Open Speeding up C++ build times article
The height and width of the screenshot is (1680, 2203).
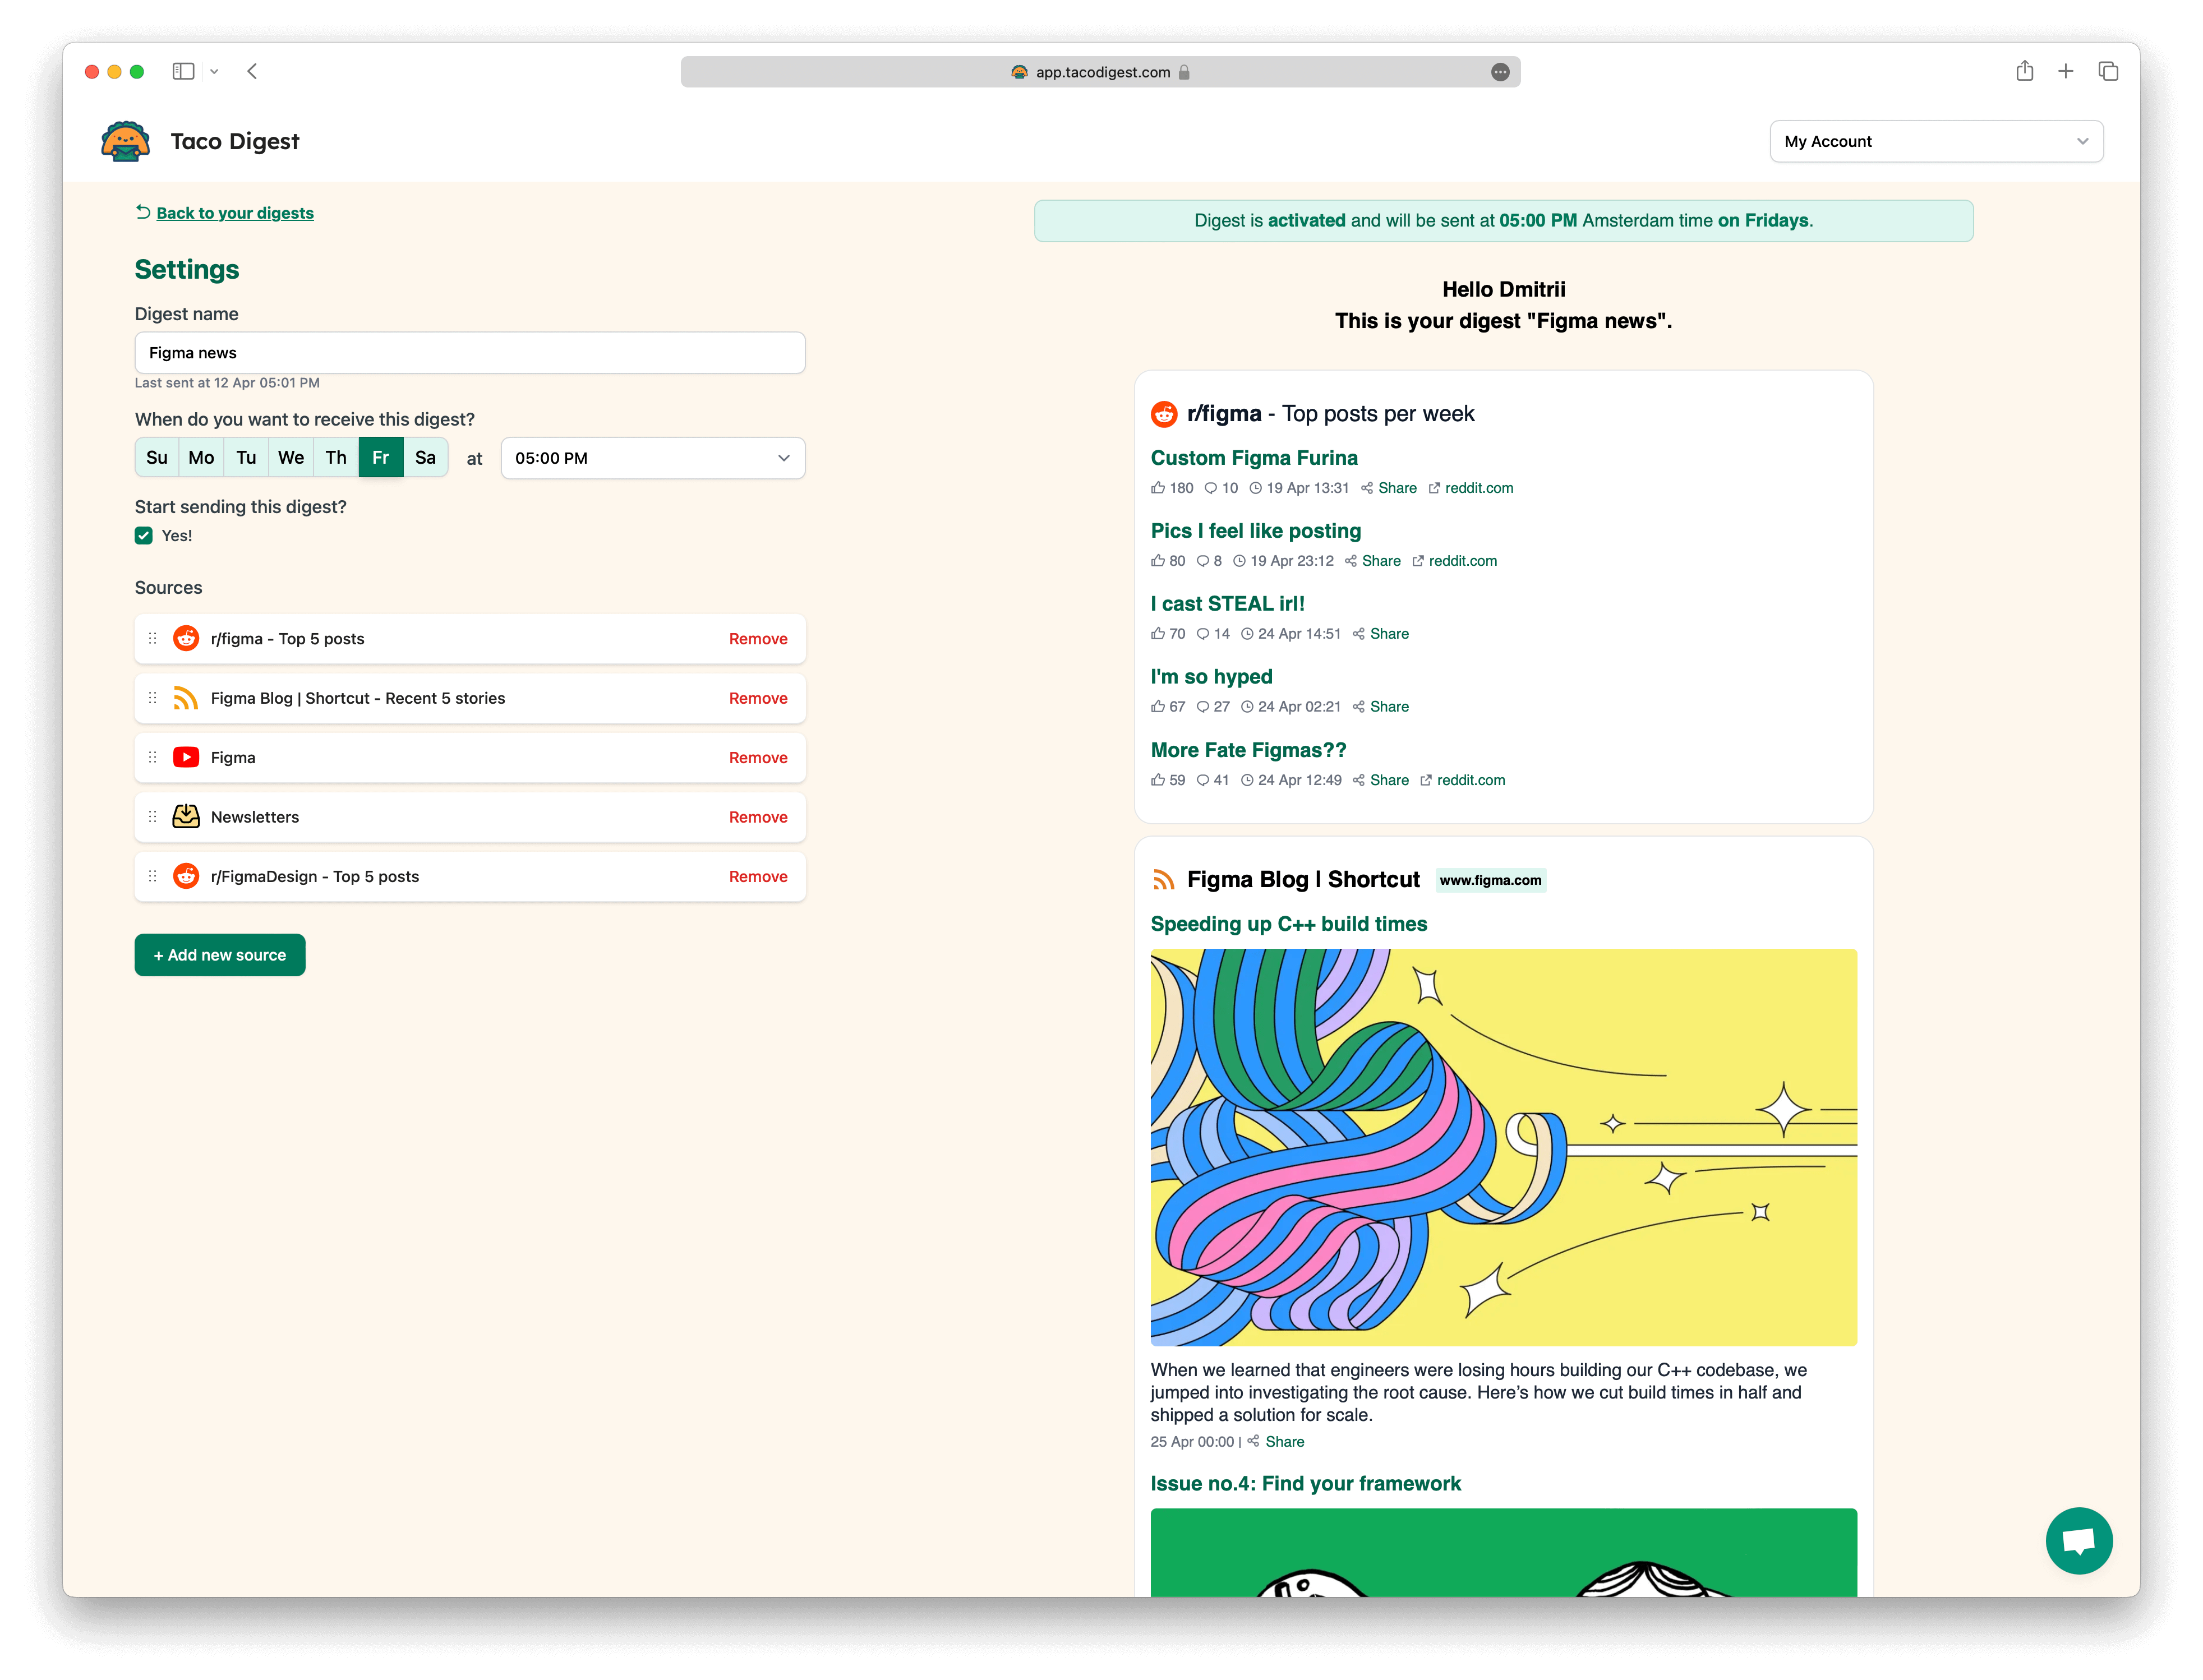point(1288,924)
